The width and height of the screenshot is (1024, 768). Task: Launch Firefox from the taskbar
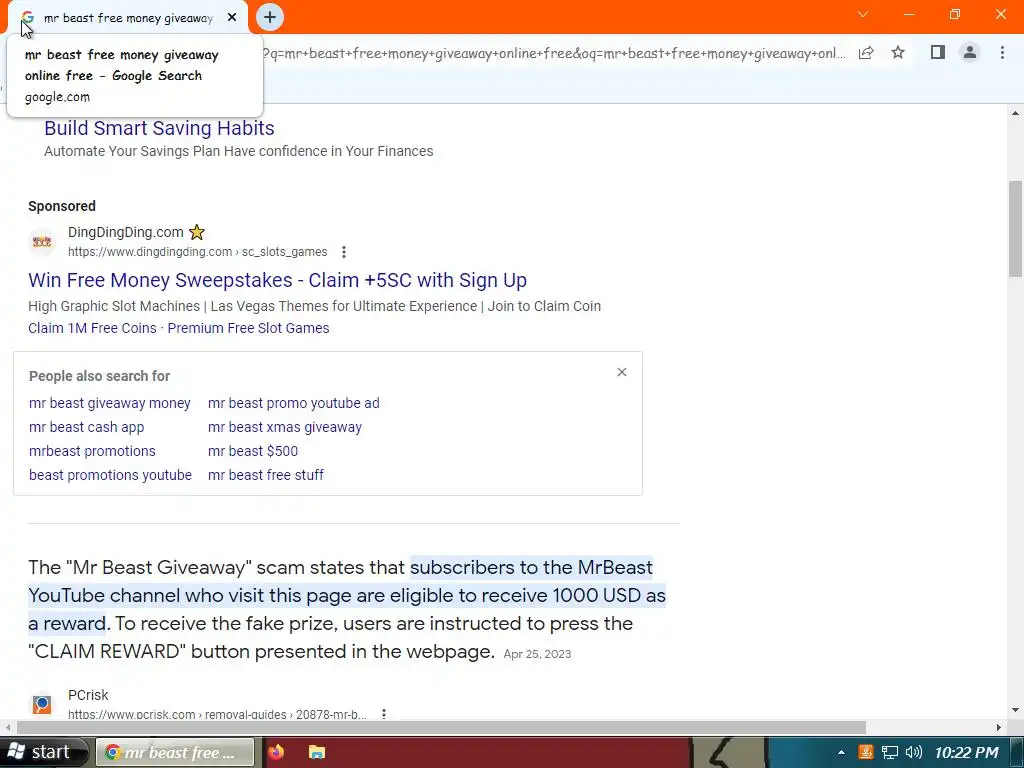pos(276,752)
